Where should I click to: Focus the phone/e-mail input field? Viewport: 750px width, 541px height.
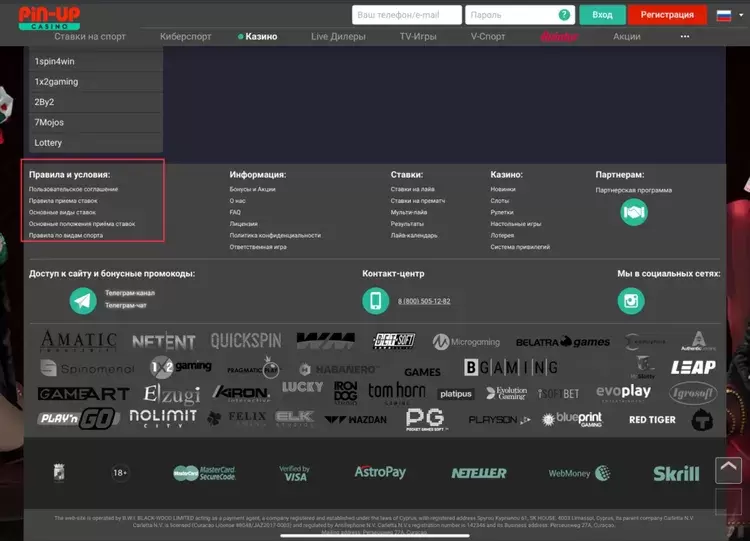point(407,15)
